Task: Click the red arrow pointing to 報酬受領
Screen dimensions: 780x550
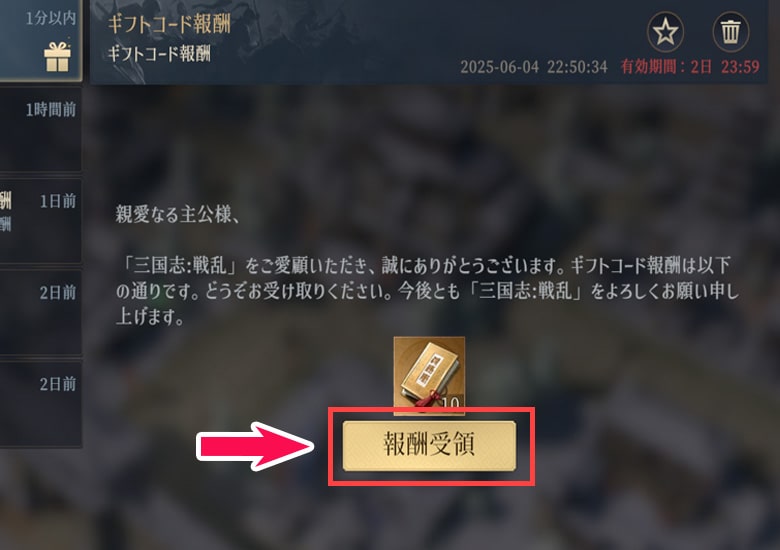Action: coord(255,446)
